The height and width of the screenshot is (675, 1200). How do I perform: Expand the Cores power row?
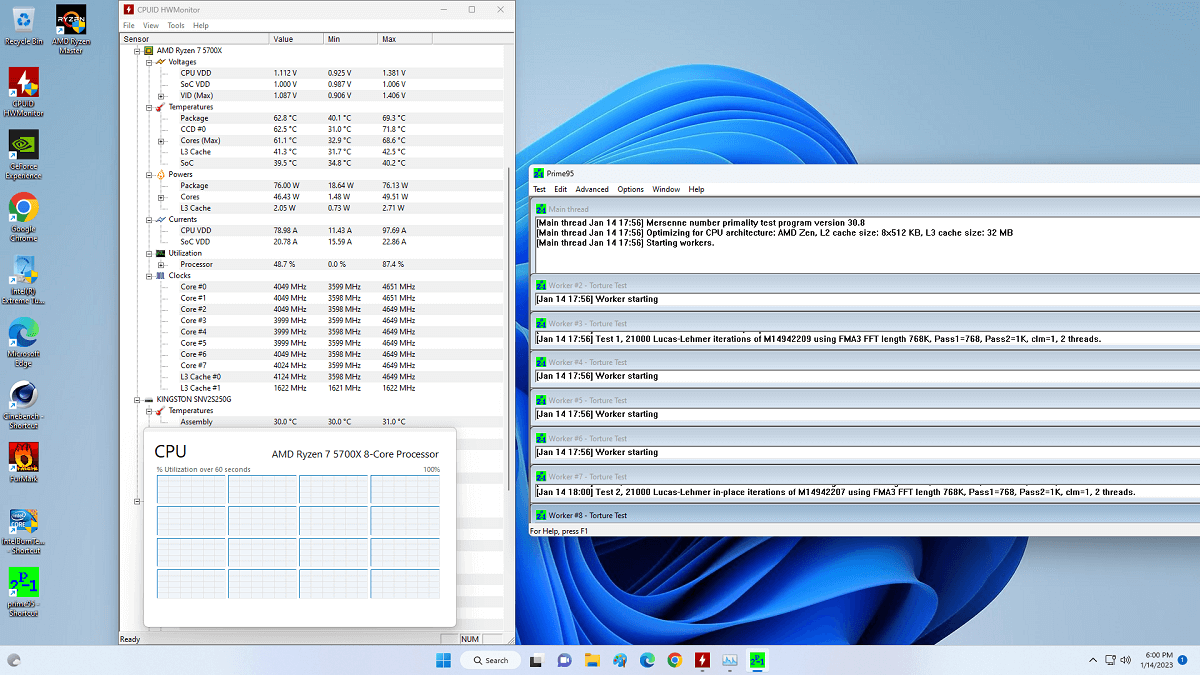coord(160,197)
